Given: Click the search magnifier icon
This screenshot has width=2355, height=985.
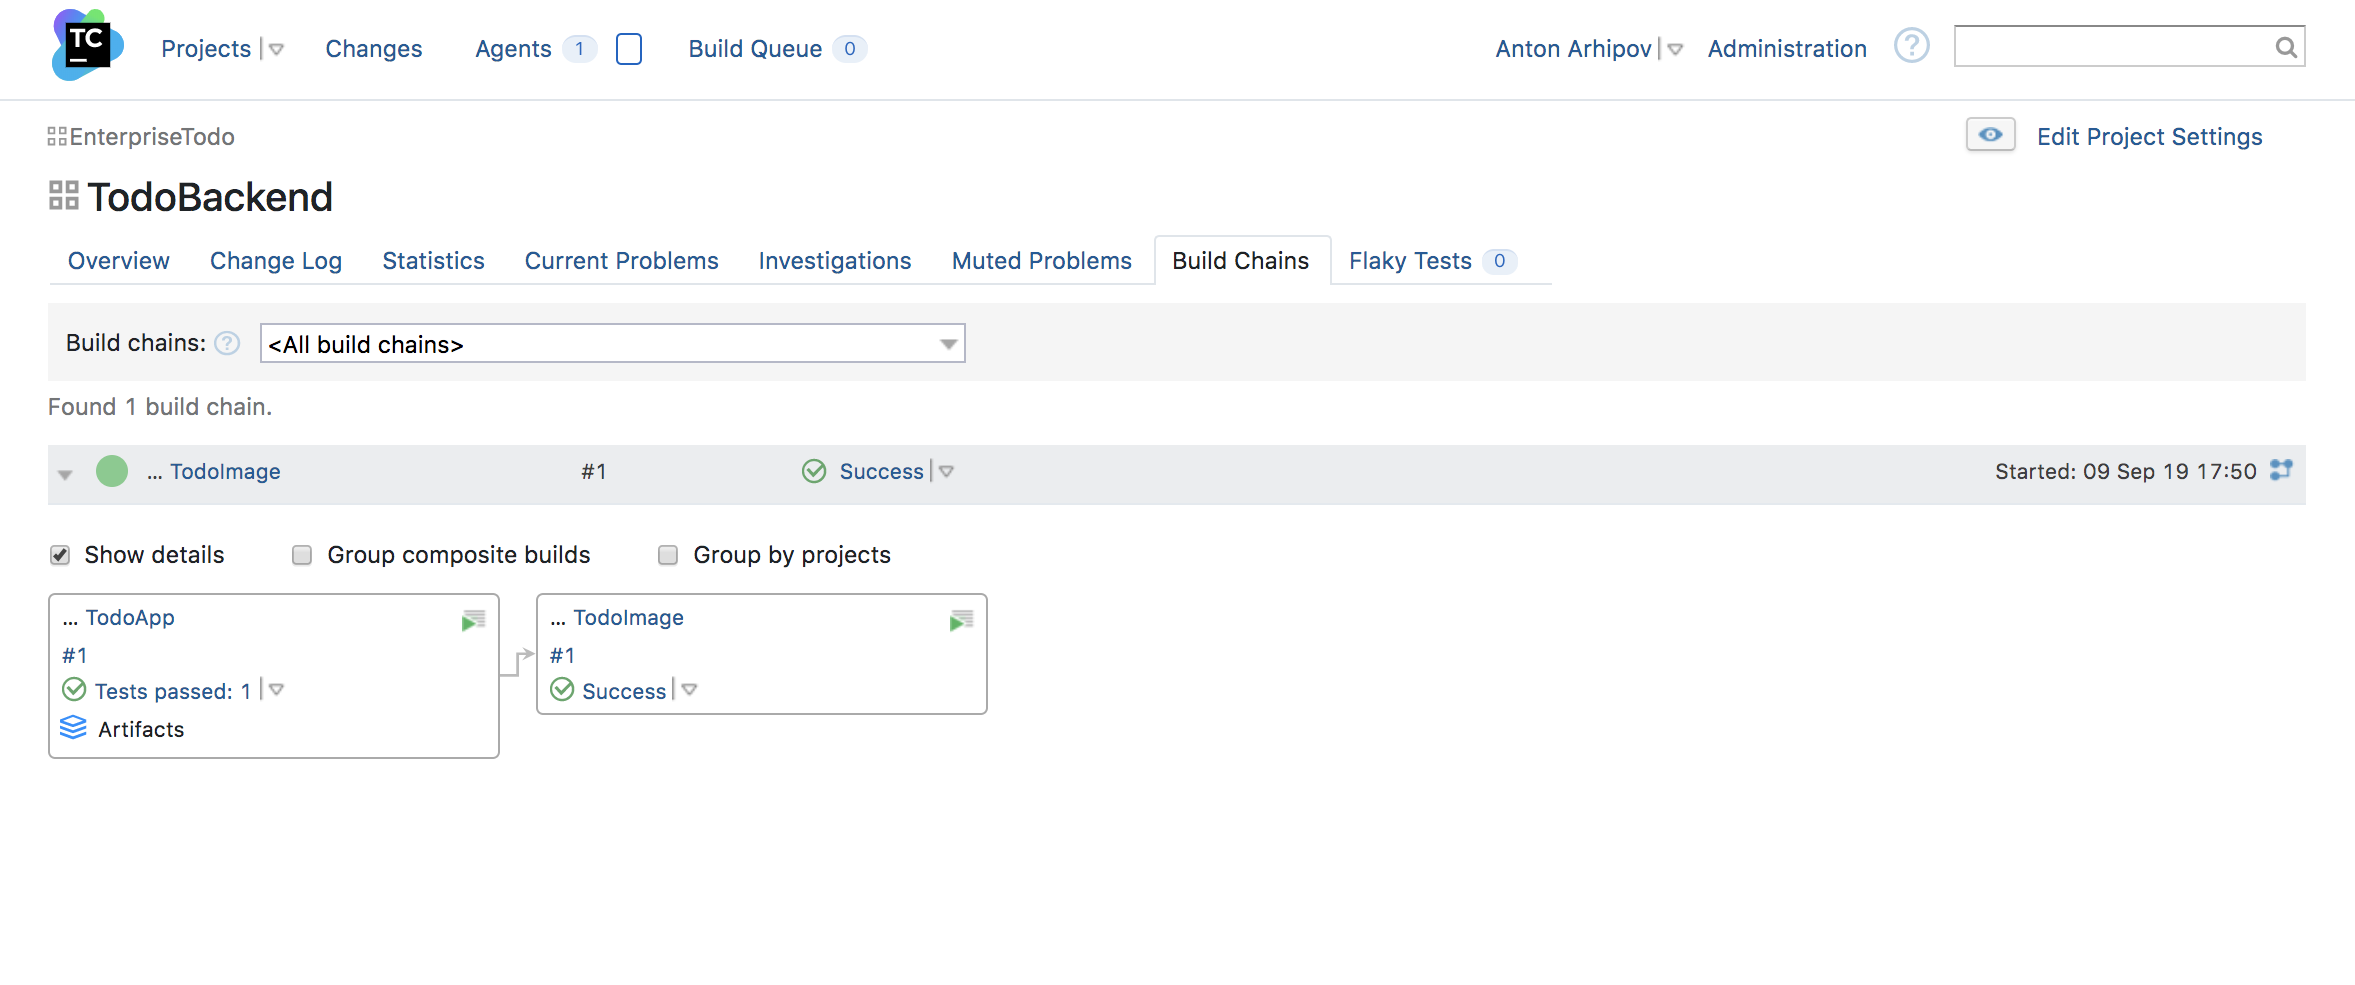Looking at the screenshot, I should point(2285,47).
